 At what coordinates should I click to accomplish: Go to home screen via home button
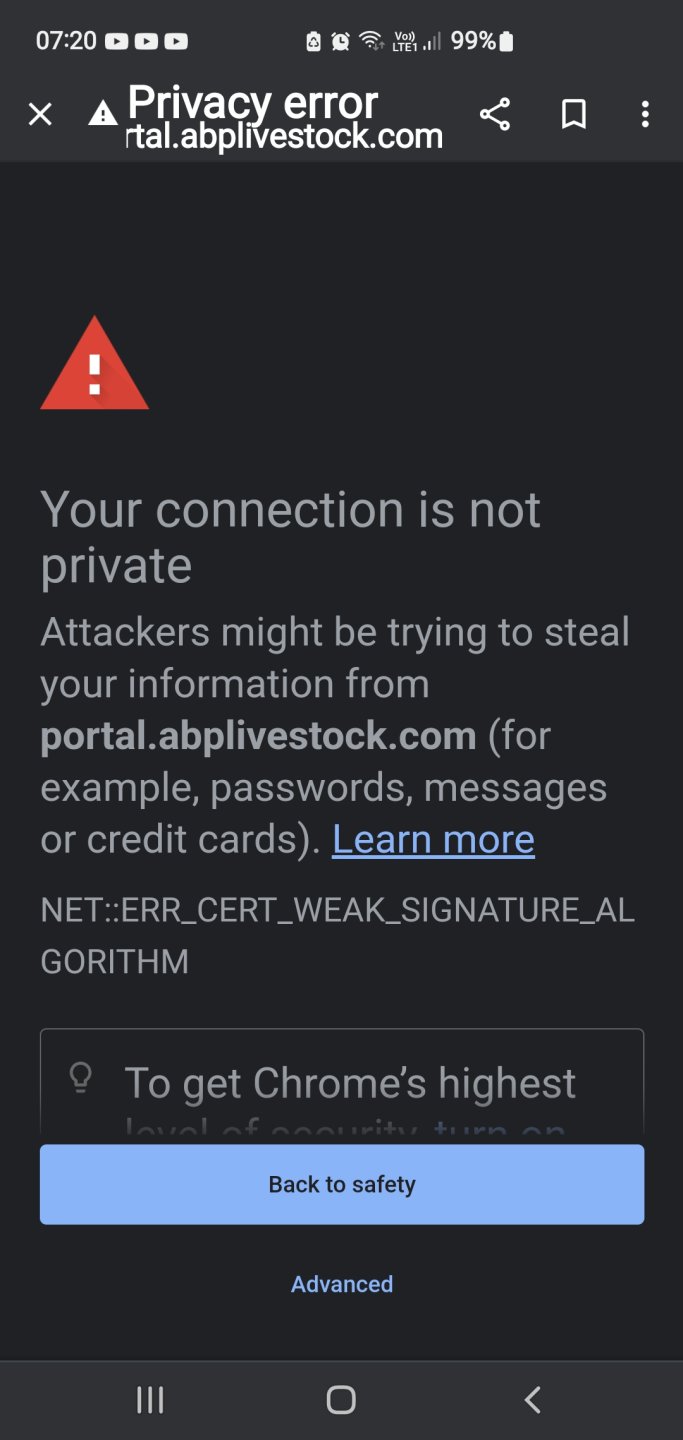[x=341, y=1400]
